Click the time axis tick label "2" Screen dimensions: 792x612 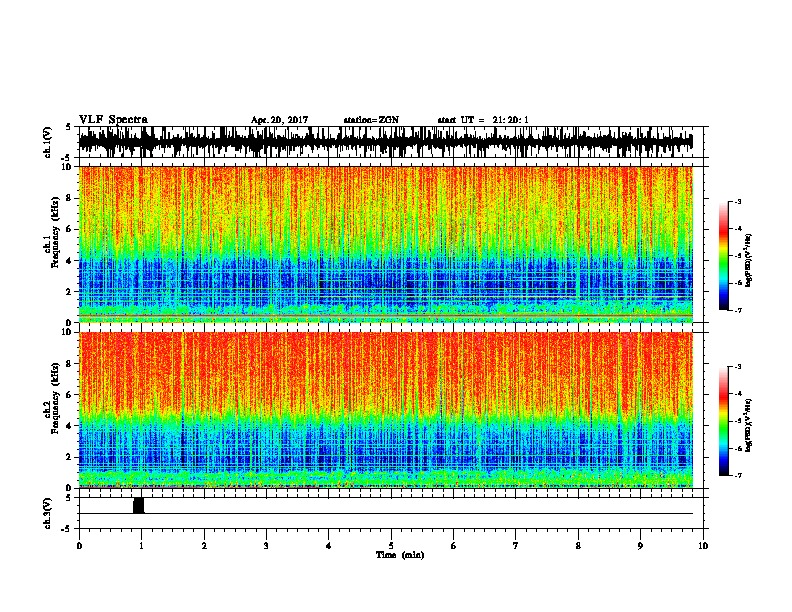pyautogui.click(x=204, y=546)
